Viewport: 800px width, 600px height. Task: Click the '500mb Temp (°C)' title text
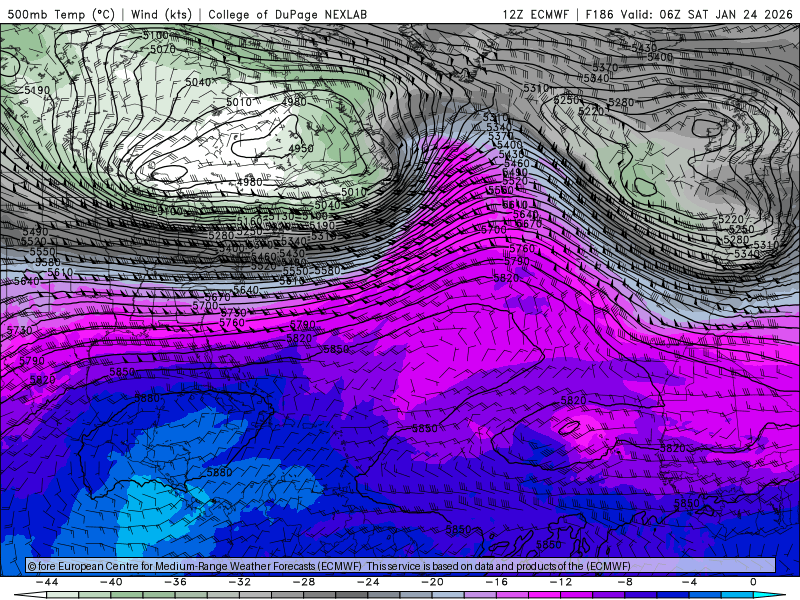click(x=61, y=14)
